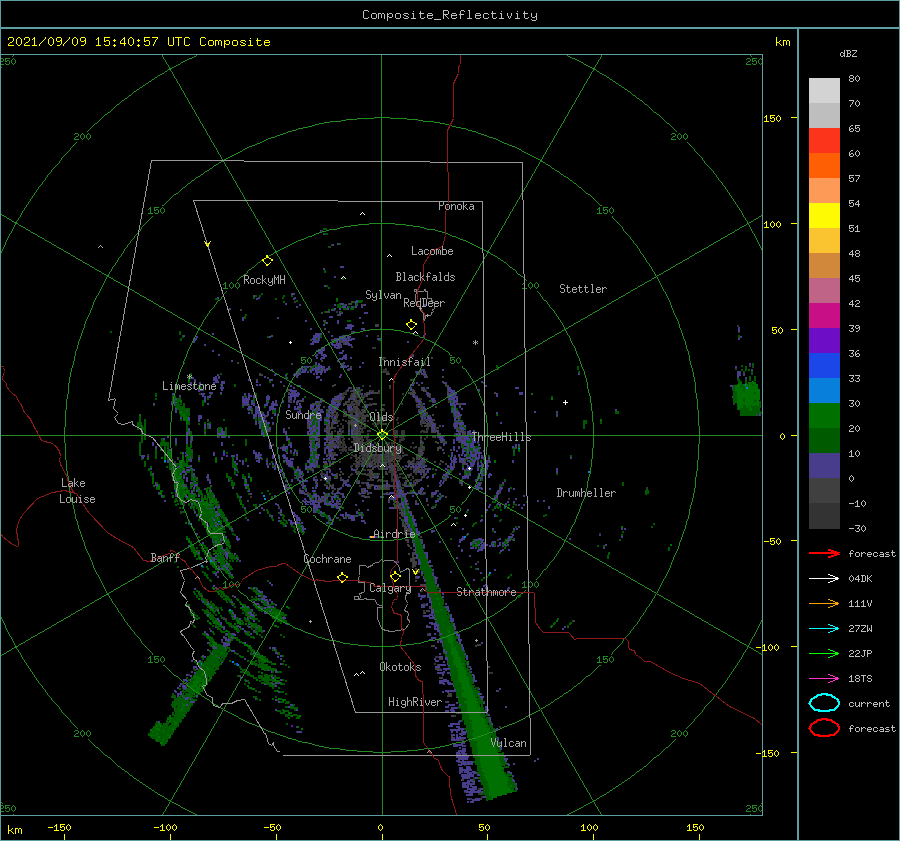Select the Cochrane label
Screen dimensions: 900x841
327,559
